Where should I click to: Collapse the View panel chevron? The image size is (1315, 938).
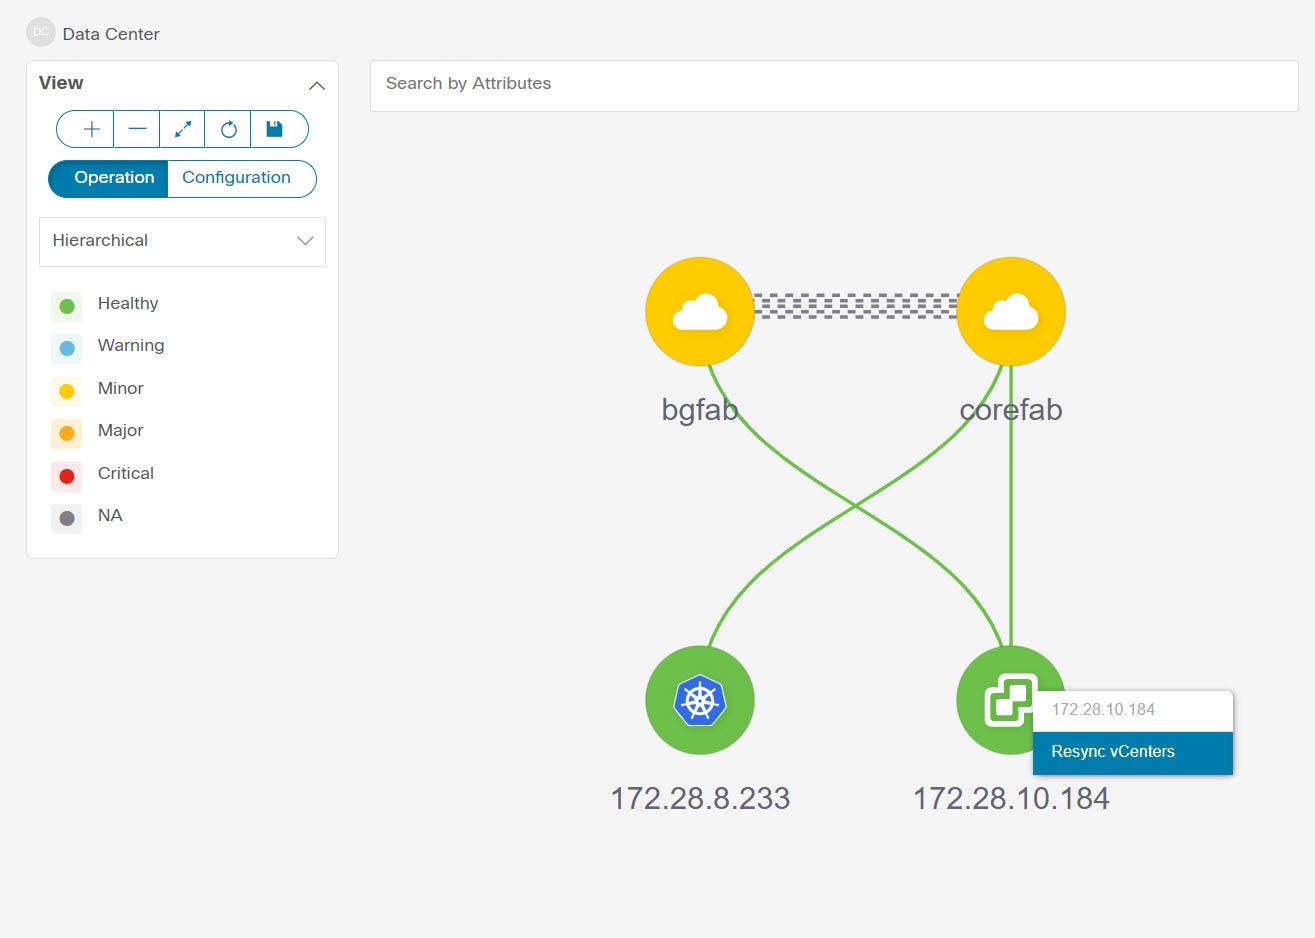[317, 86]
